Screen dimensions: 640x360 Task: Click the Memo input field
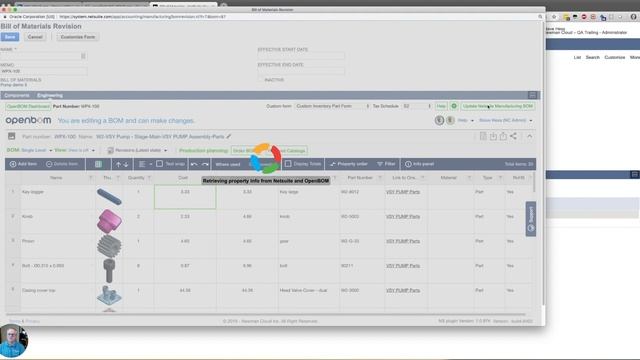pyautogui.click(x=43, y=71)
